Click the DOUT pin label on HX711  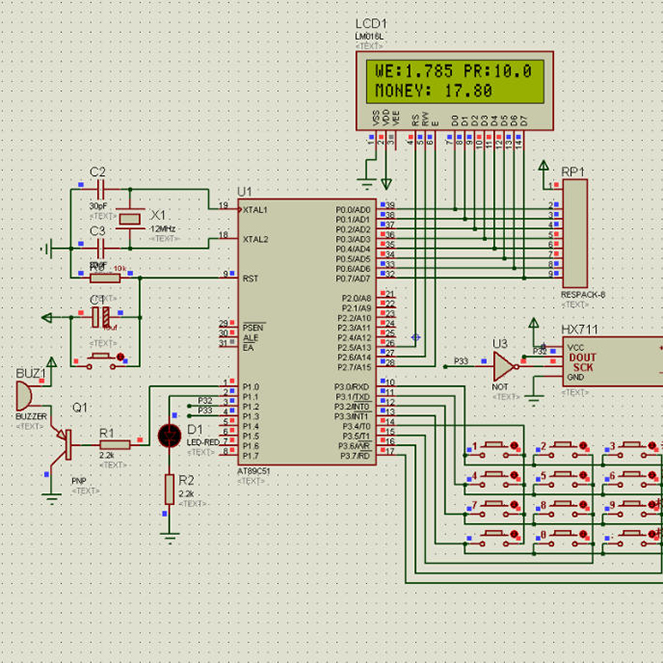[x=582, y=357]
